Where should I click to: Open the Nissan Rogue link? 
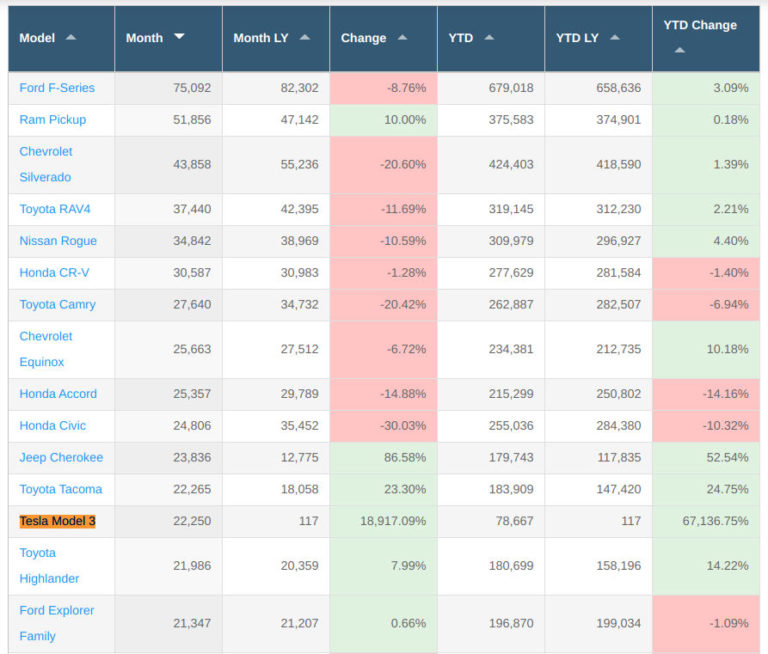58,241
